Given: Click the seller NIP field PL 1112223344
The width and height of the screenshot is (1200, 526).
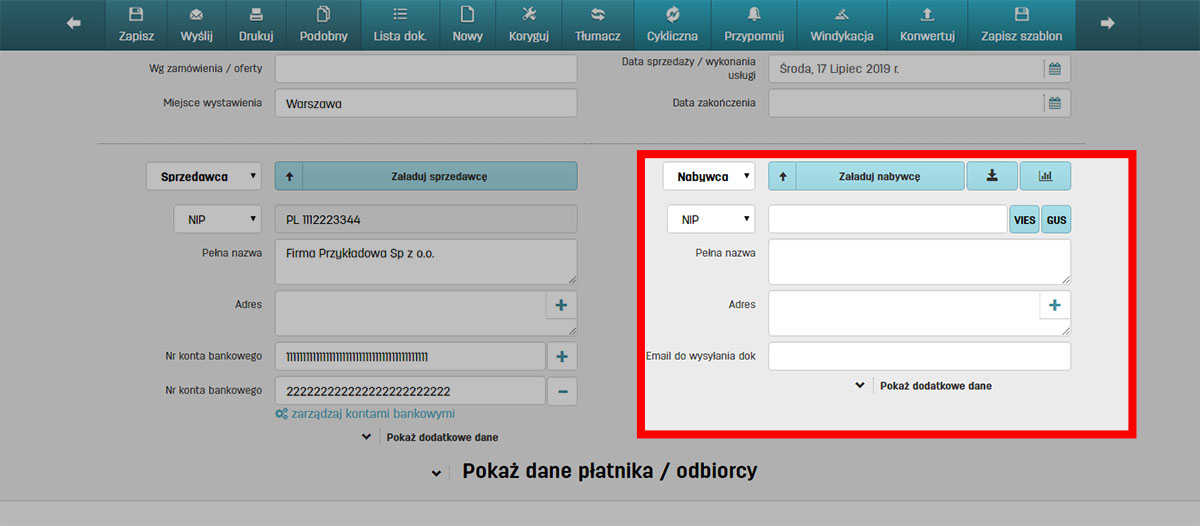Looking at the screenshot, I should tap(426, 219).
